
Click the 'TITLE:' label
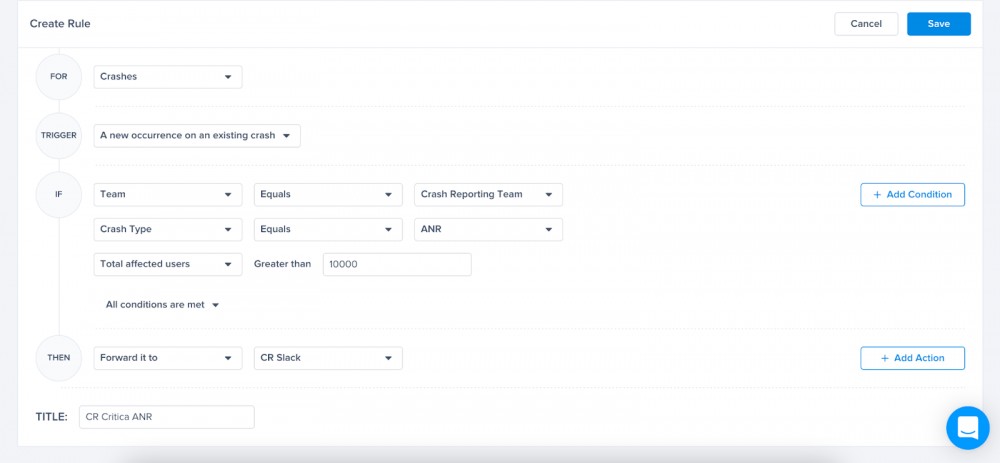pos(52,417)
